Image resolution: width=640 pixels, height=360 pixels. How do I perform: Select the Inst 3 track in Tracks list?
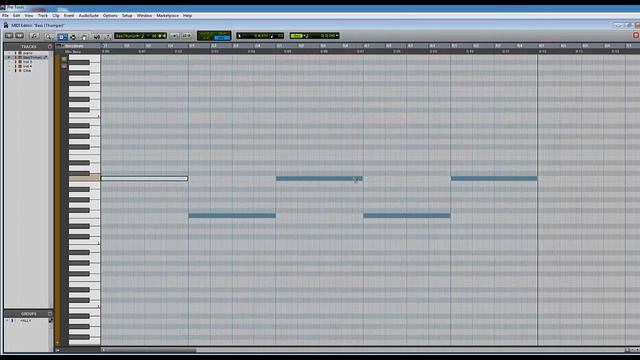(27, 62)
